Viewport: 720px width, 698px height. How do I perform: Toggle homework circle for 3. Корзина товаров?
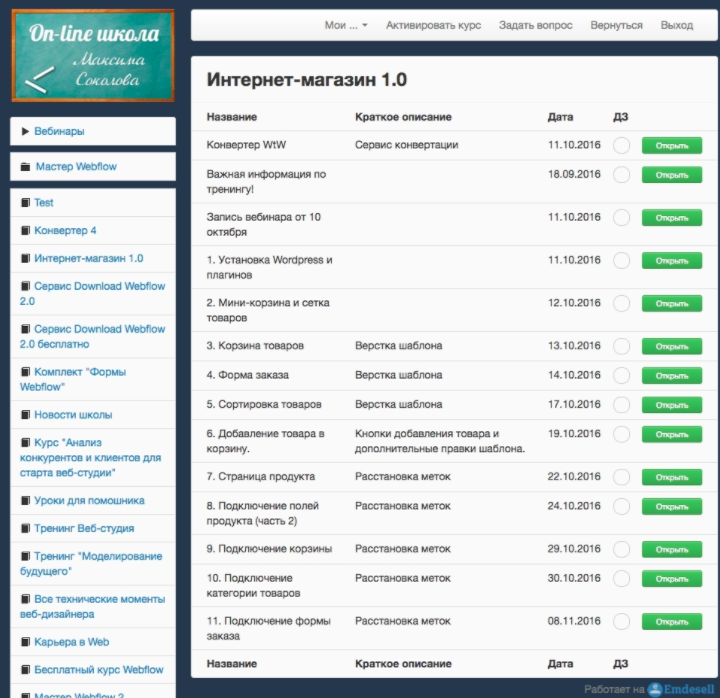point(621,346)
